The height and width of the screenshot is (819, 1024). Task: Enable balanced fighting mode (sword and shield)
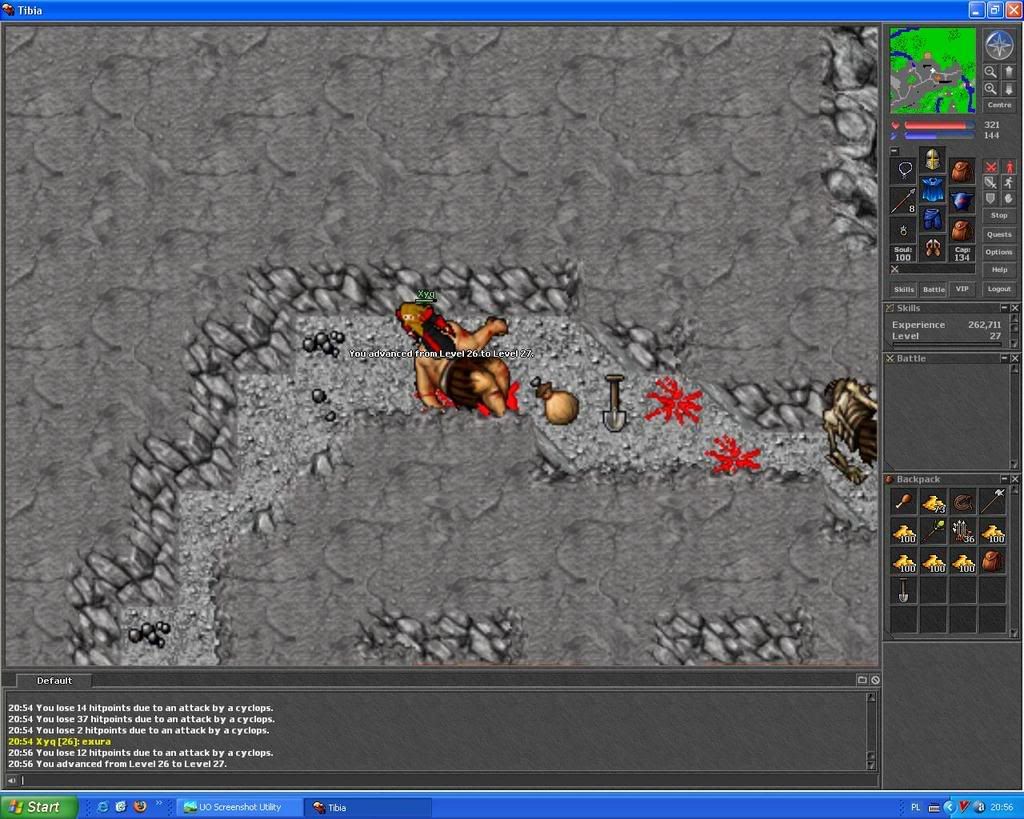pyautogui.click(x=991, y=183)
